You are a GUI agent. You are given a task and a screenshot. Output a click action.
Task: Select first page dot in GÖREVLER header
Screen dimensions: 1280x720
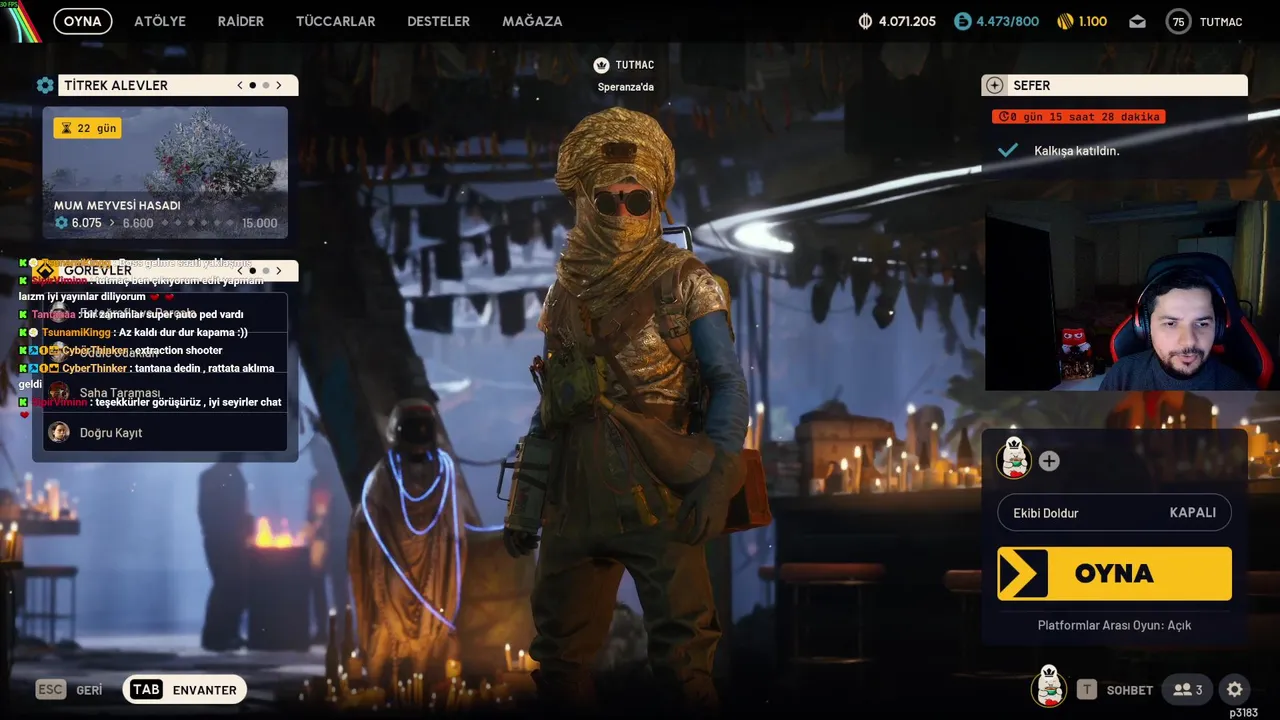252,270
